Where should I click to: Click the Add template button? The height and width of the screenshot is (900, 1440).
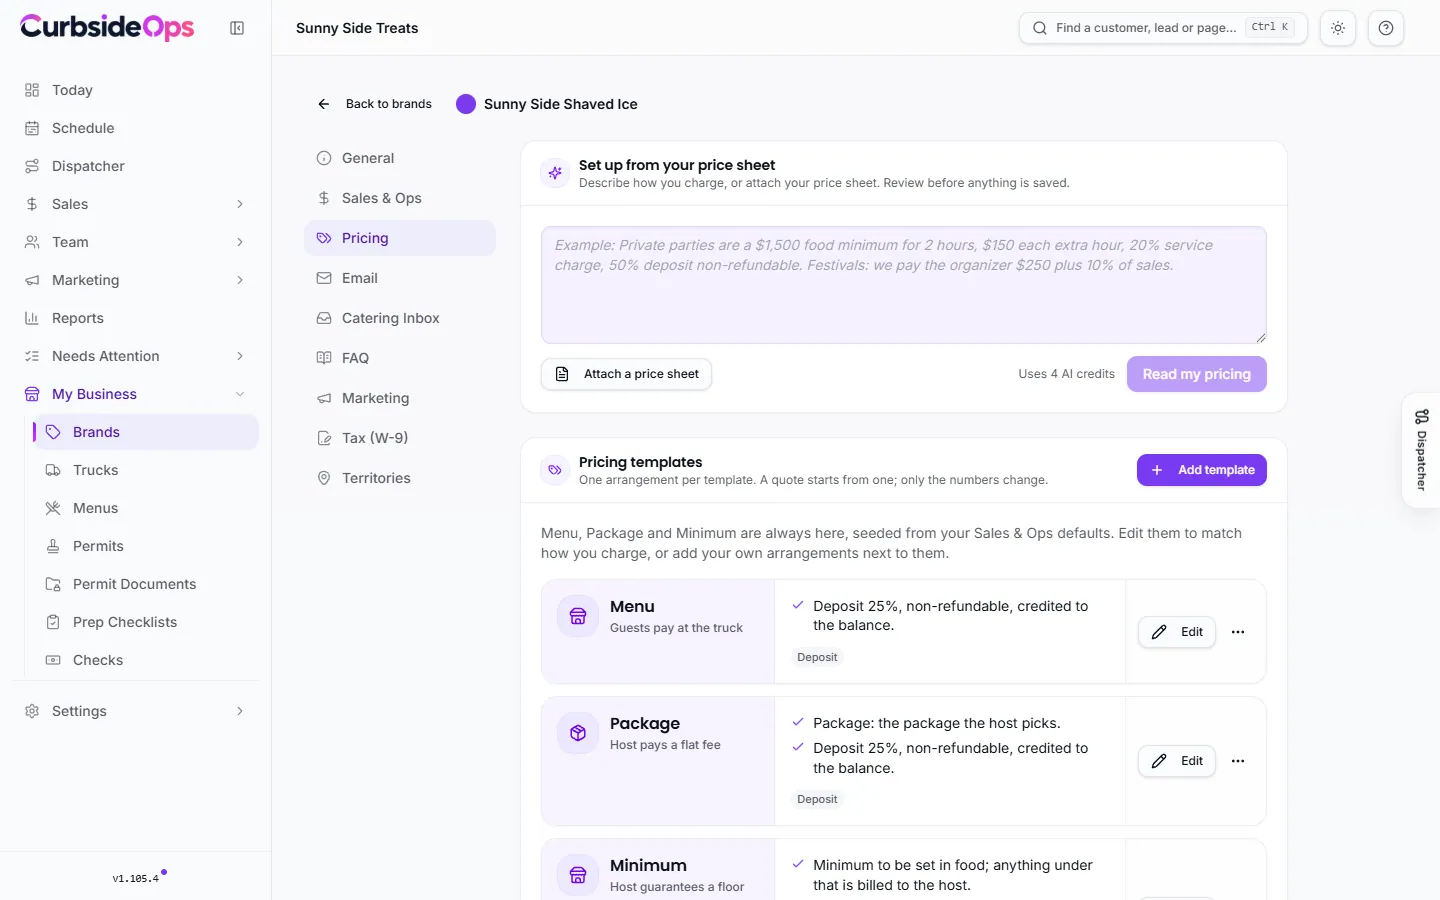1202,470
